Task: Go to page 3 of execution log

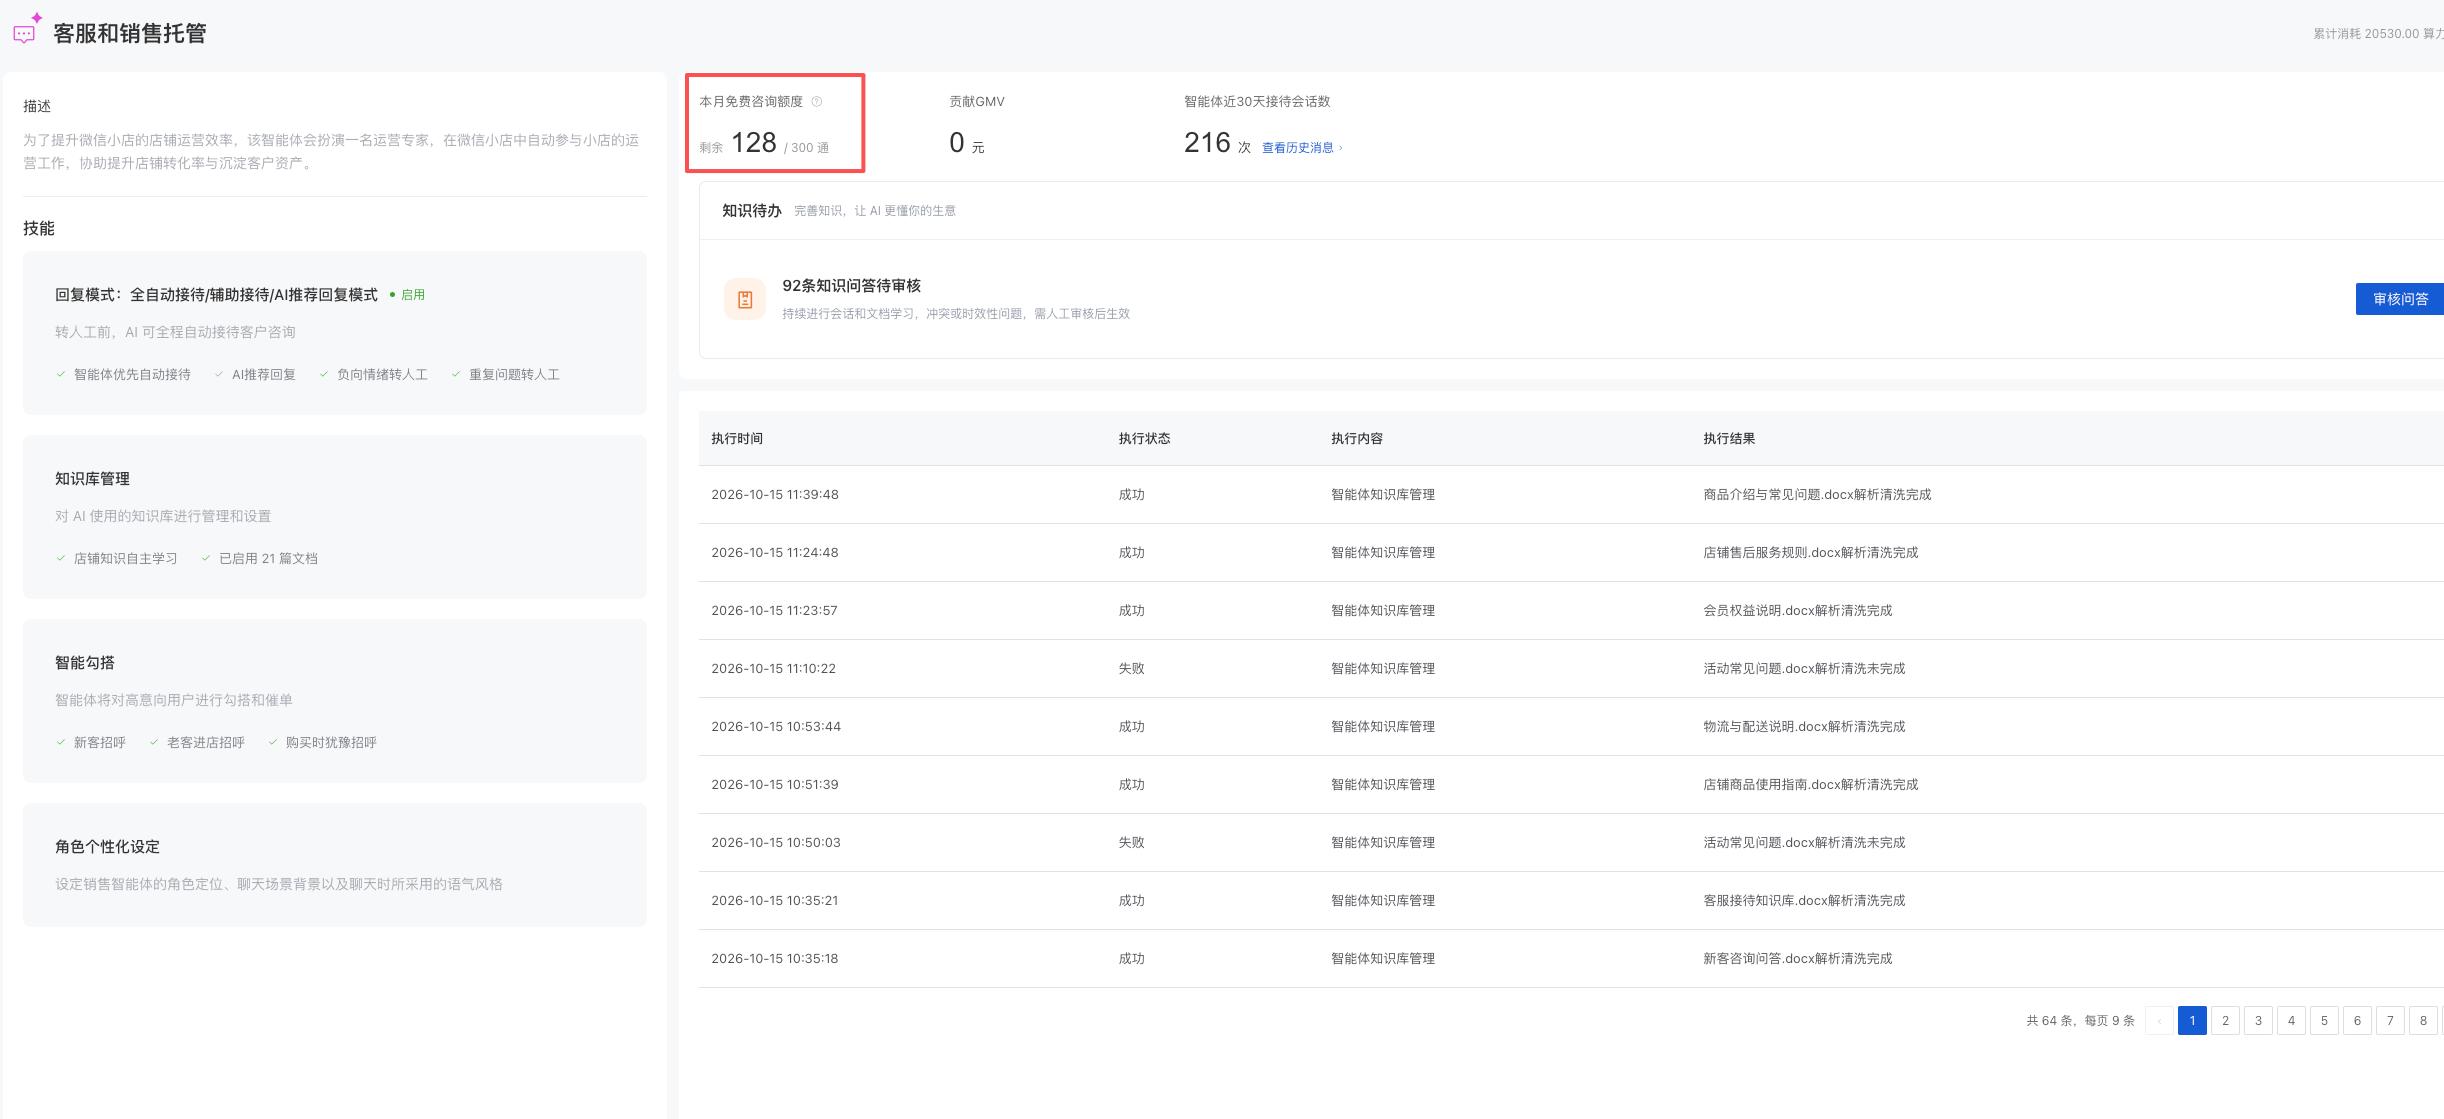Action: [x=2258, y=1020]
